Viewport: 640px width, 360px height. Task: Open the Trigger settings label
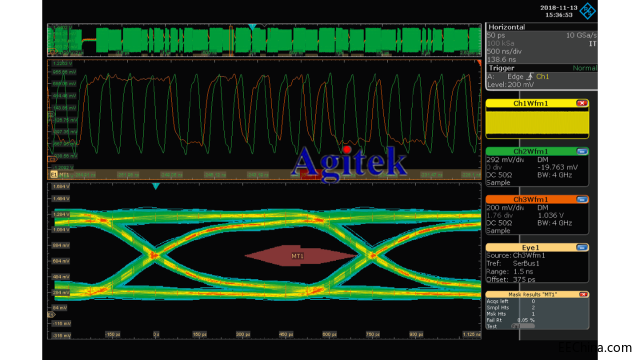[x=501, y=68]
